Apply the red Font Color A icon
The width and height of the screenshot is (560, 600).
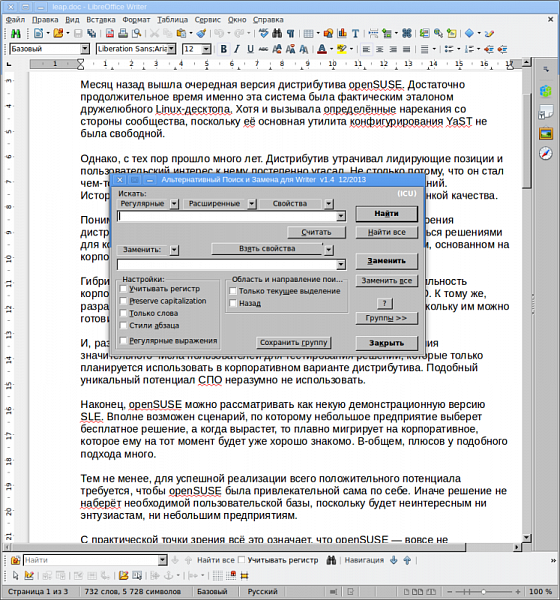pyautogui.click(x=322, y=49)
